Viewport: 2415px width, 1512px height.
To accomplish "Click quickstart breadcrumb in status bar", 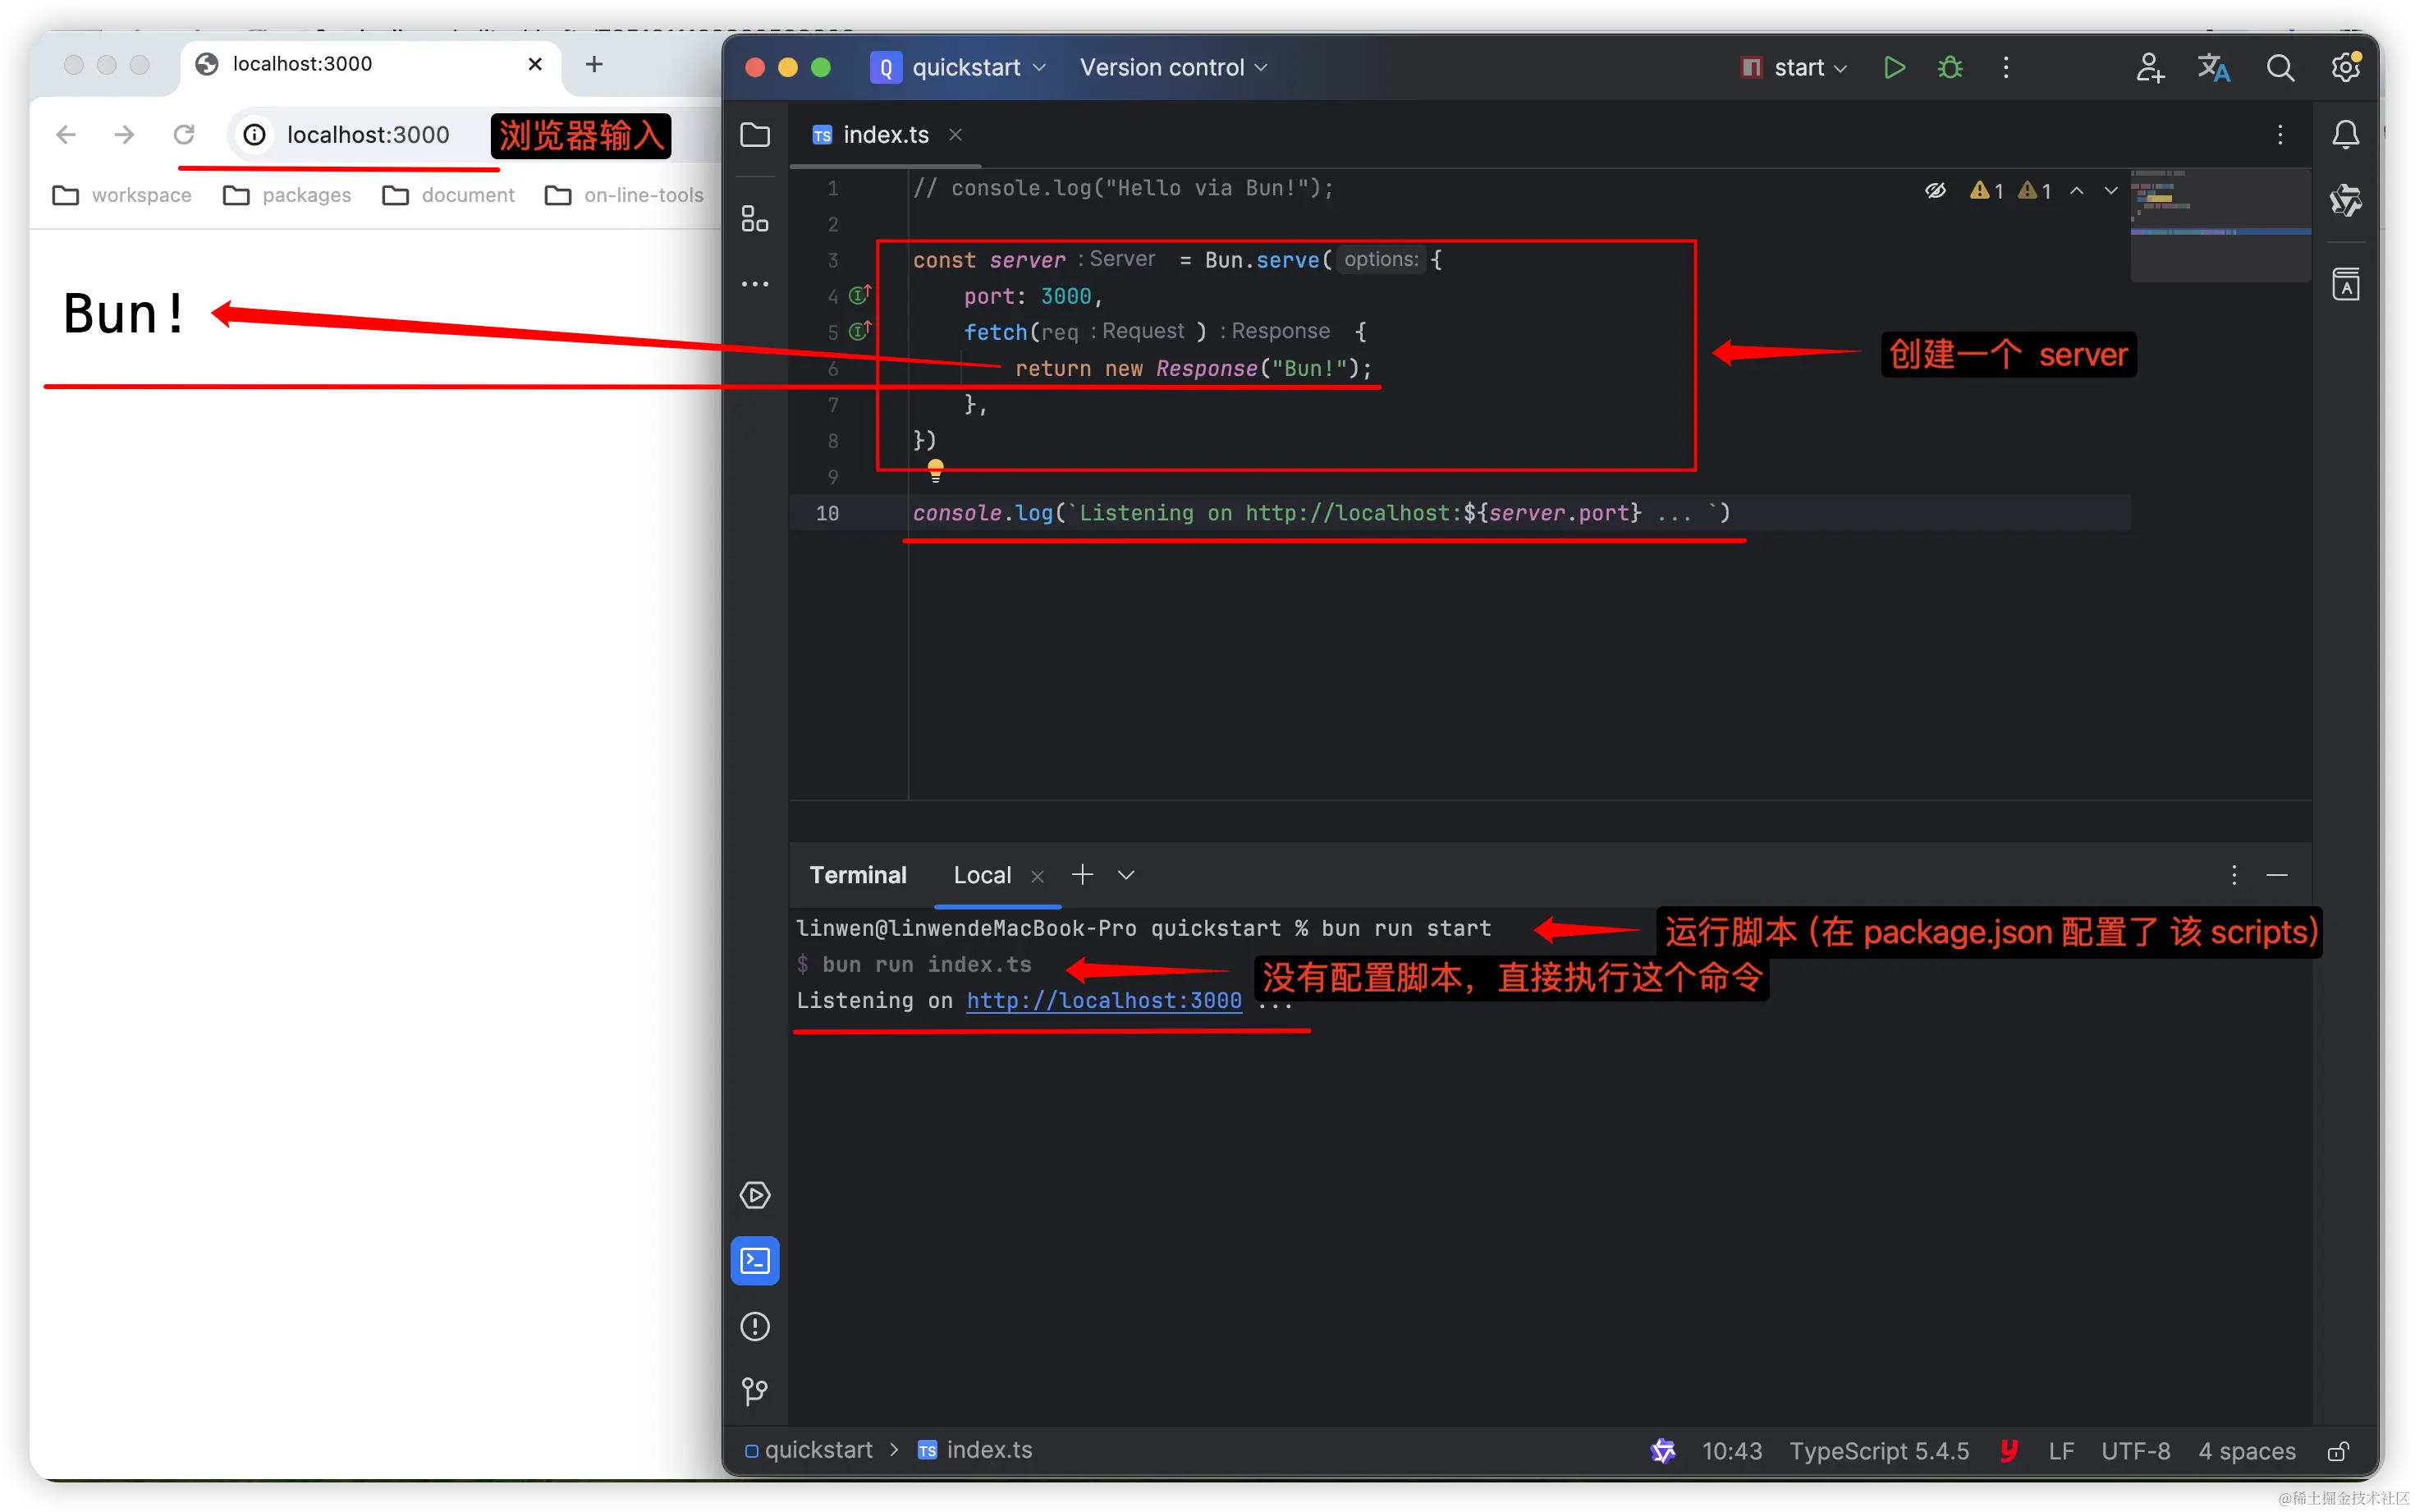I will point(809,1450).
